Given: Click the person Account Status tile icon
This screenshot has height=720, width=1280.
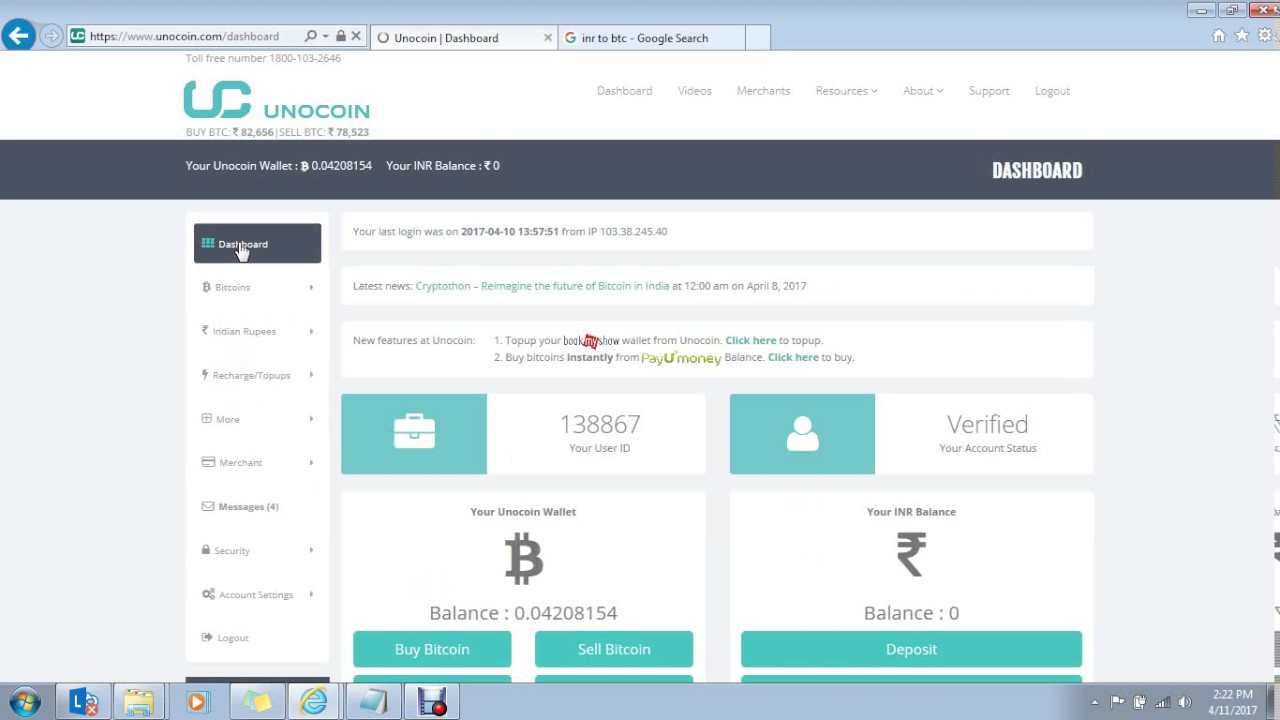Looking at the screenshot, I should click(x=802, y=433).
